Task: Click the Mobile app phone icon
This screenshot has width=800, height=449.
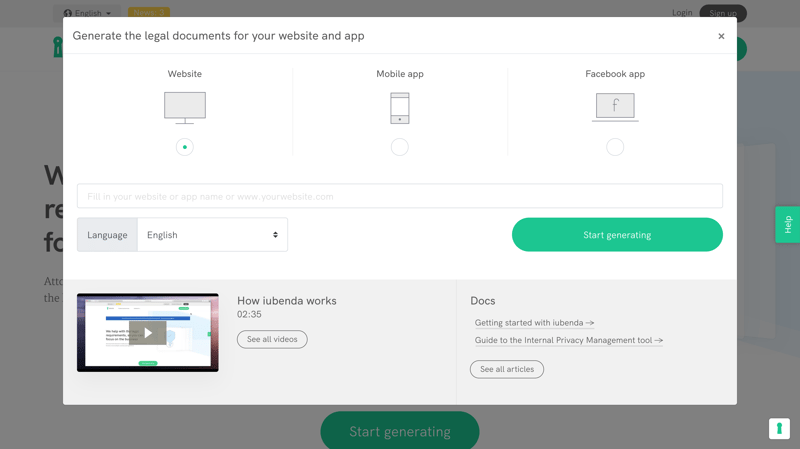Action: click(x=399, y=108)
